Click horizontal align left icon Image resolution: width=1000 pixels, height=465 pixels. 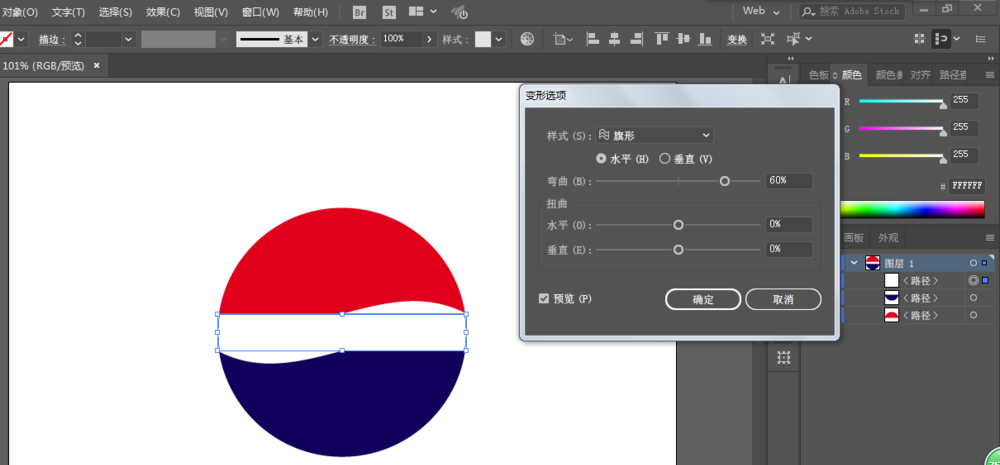point(592,39)
